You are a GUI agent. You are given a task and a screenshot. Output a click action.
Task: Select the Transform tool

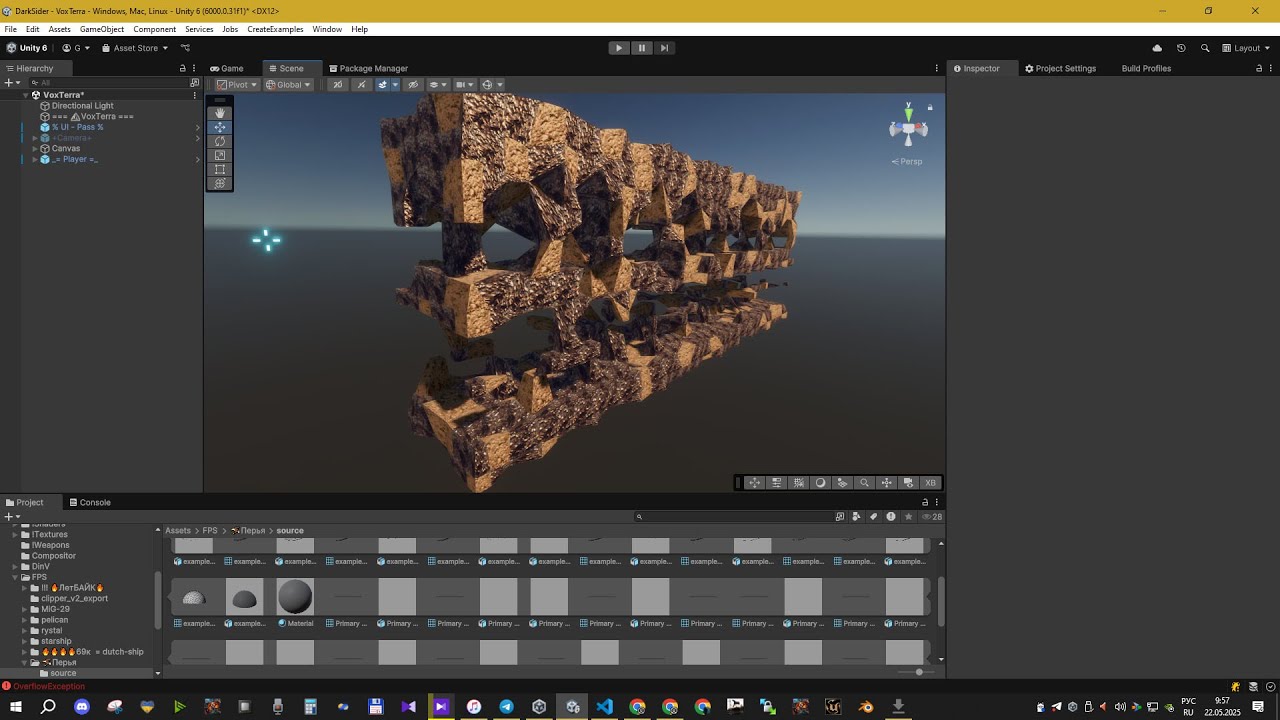[220, 183]
